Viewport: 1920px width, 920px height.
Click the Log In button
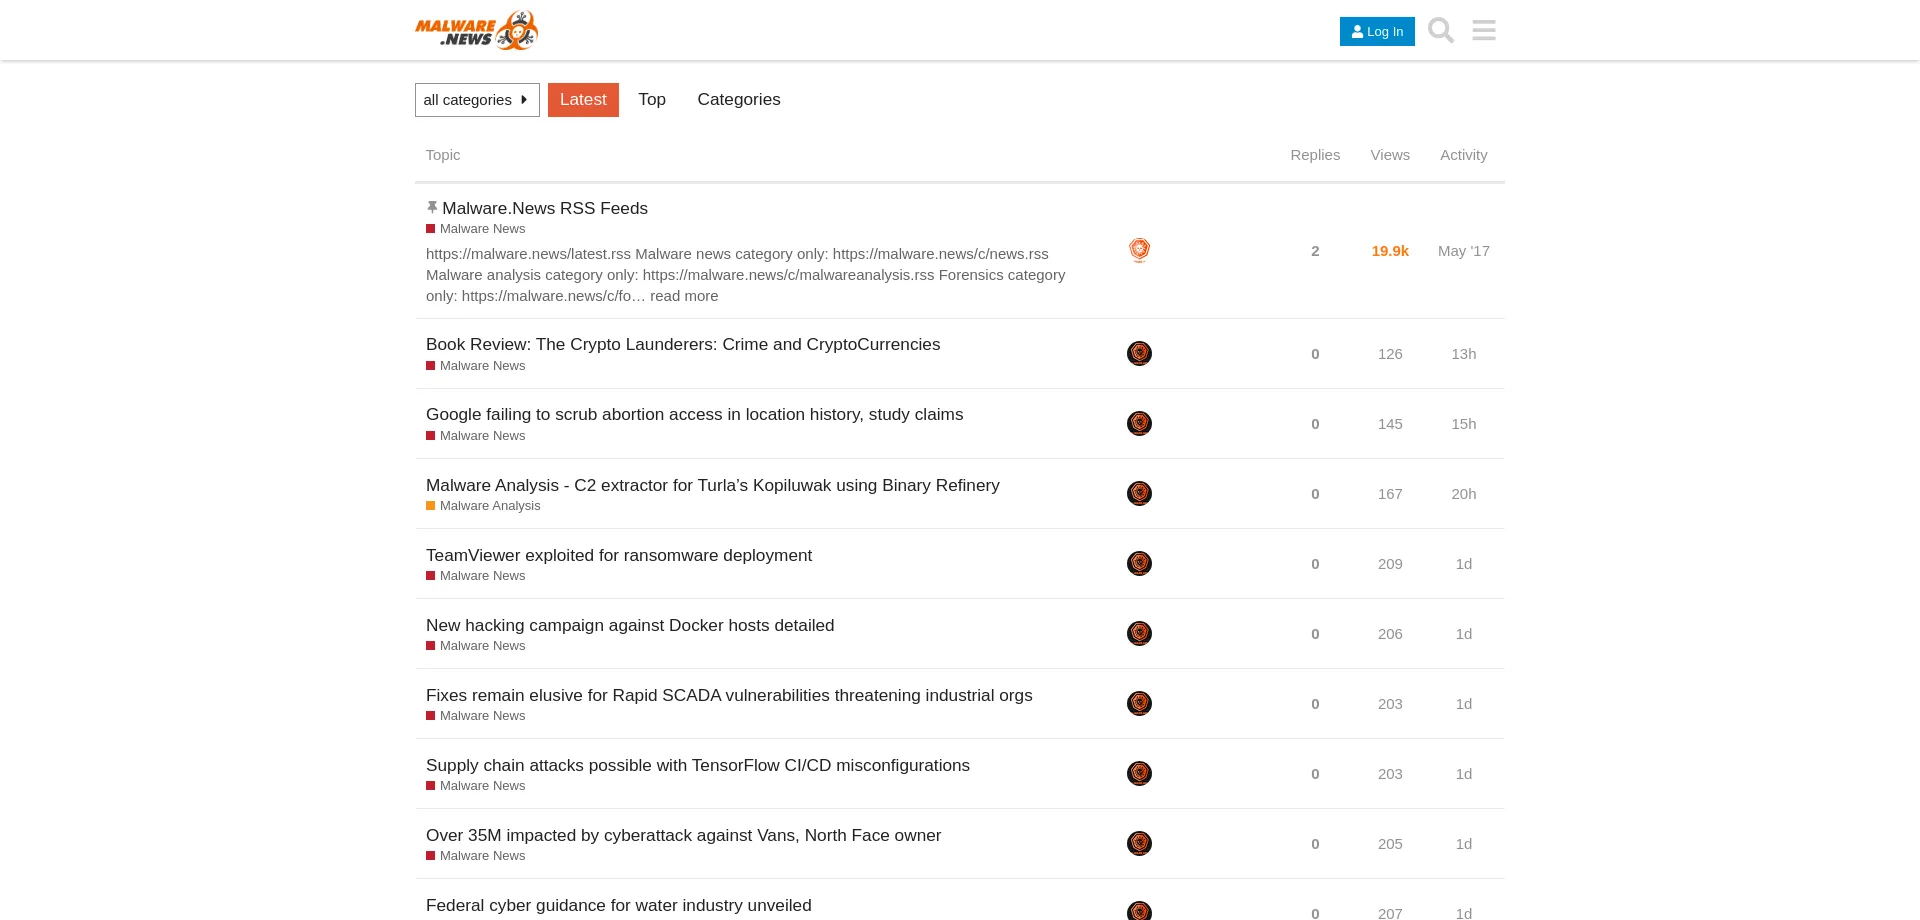click(1377, 31)
